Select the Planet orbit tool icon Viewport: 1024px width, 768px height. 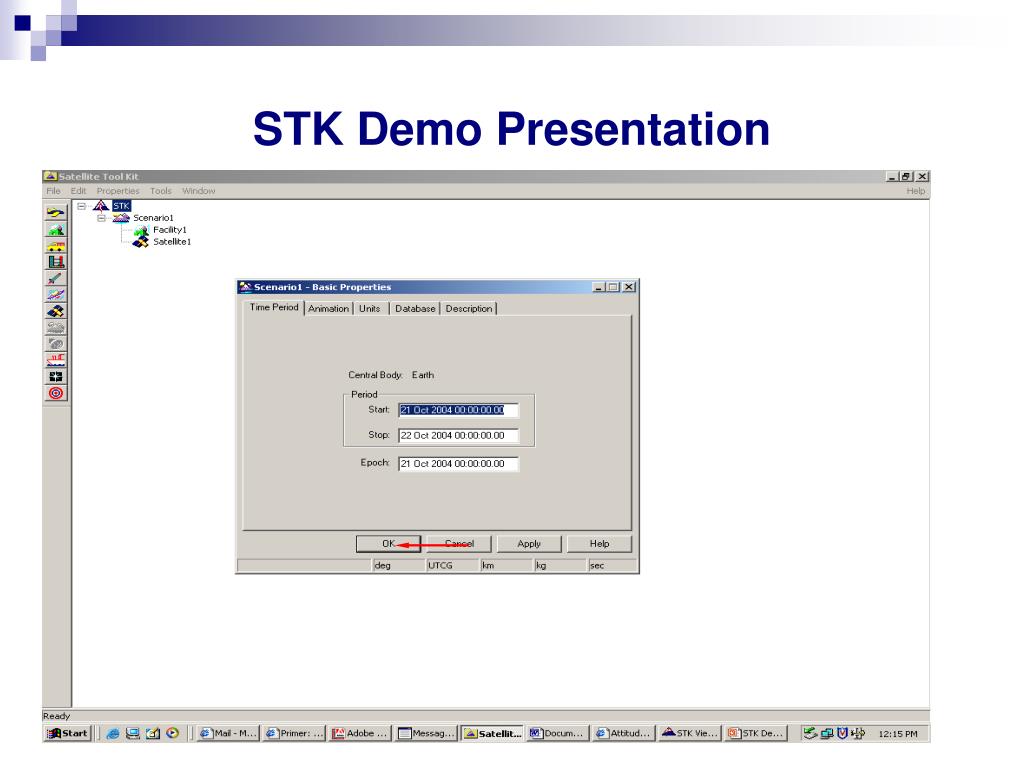tap(56, 295)
